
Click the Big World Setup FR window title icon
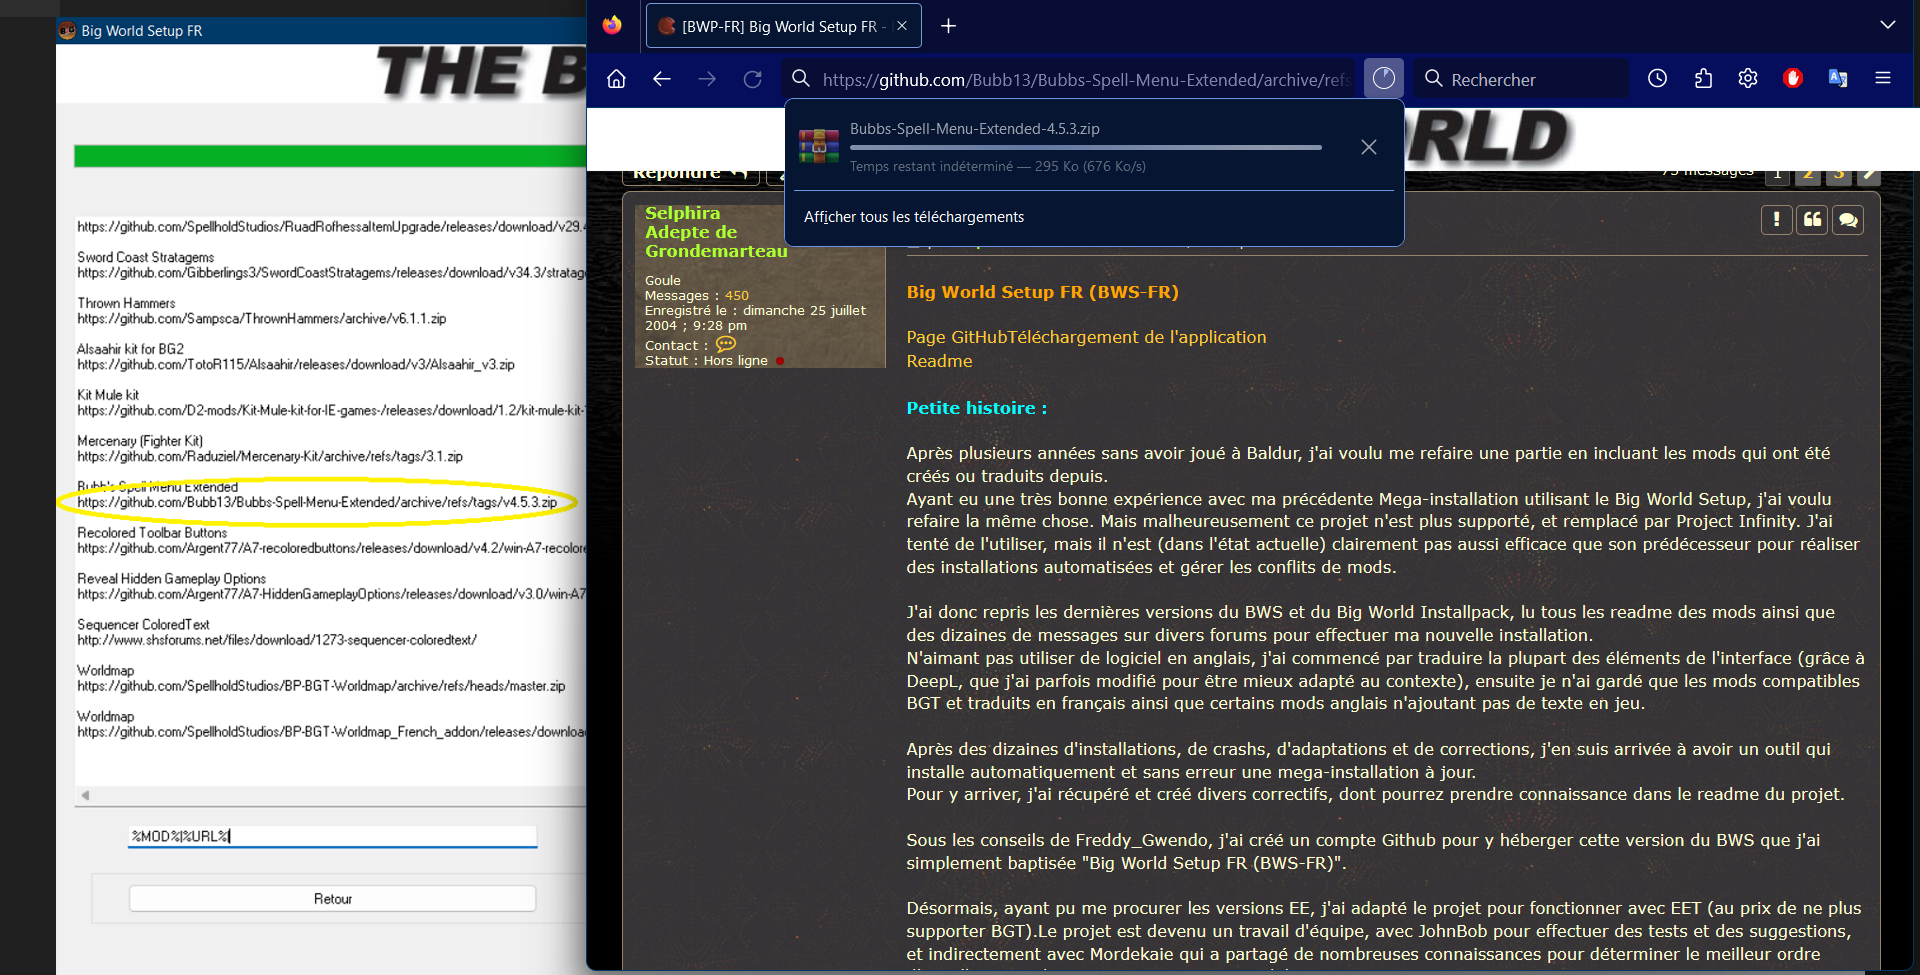click(x=67, y=30)
